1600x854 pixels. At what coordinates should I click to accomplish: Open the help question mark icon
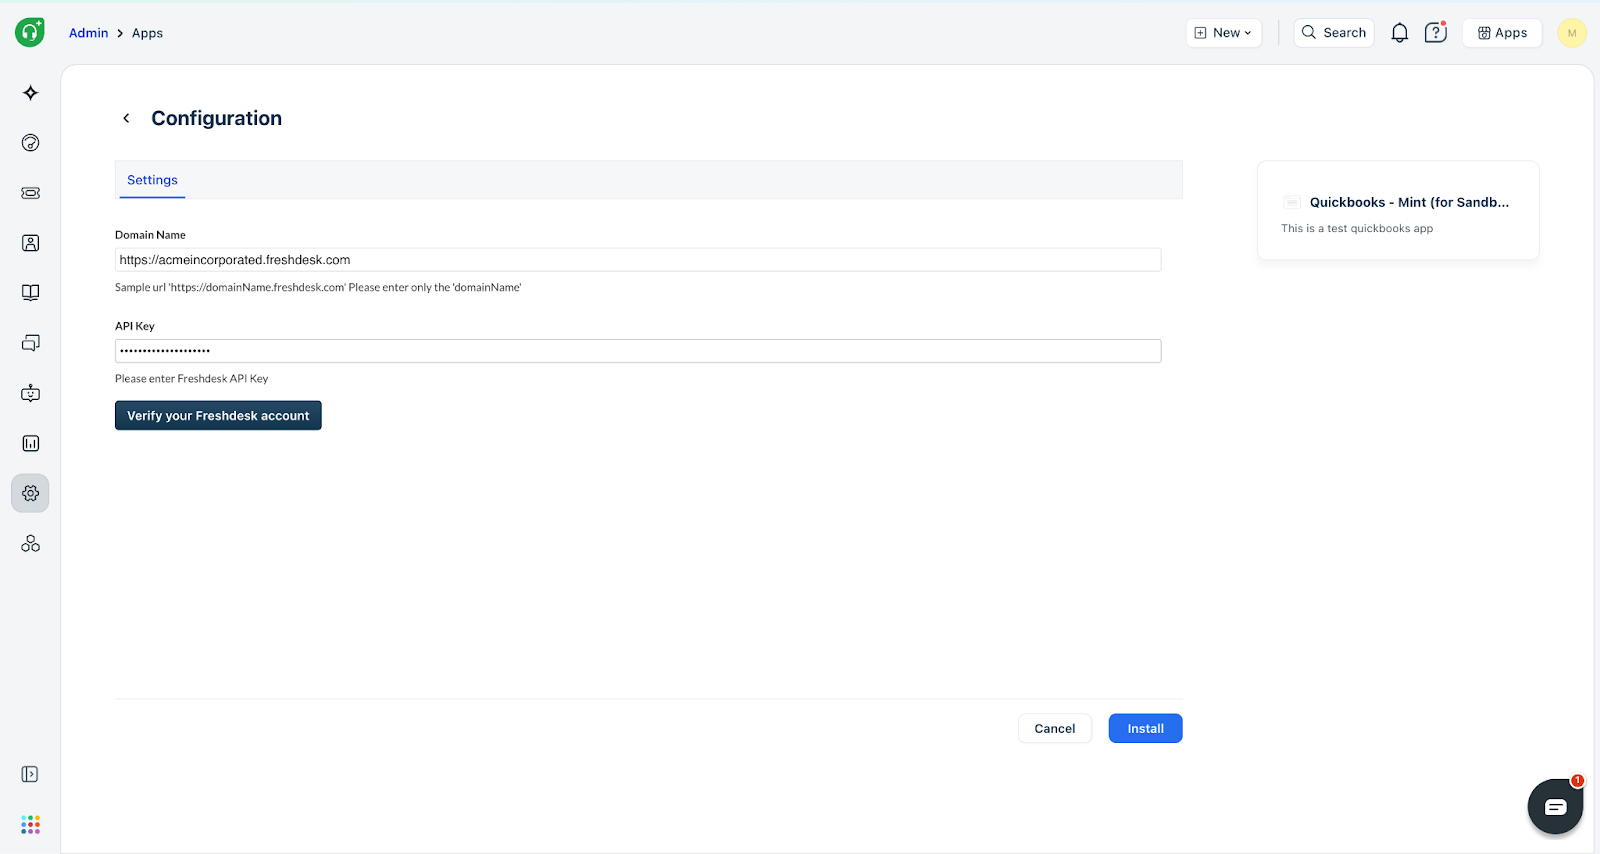click(x=1436, y=32)
